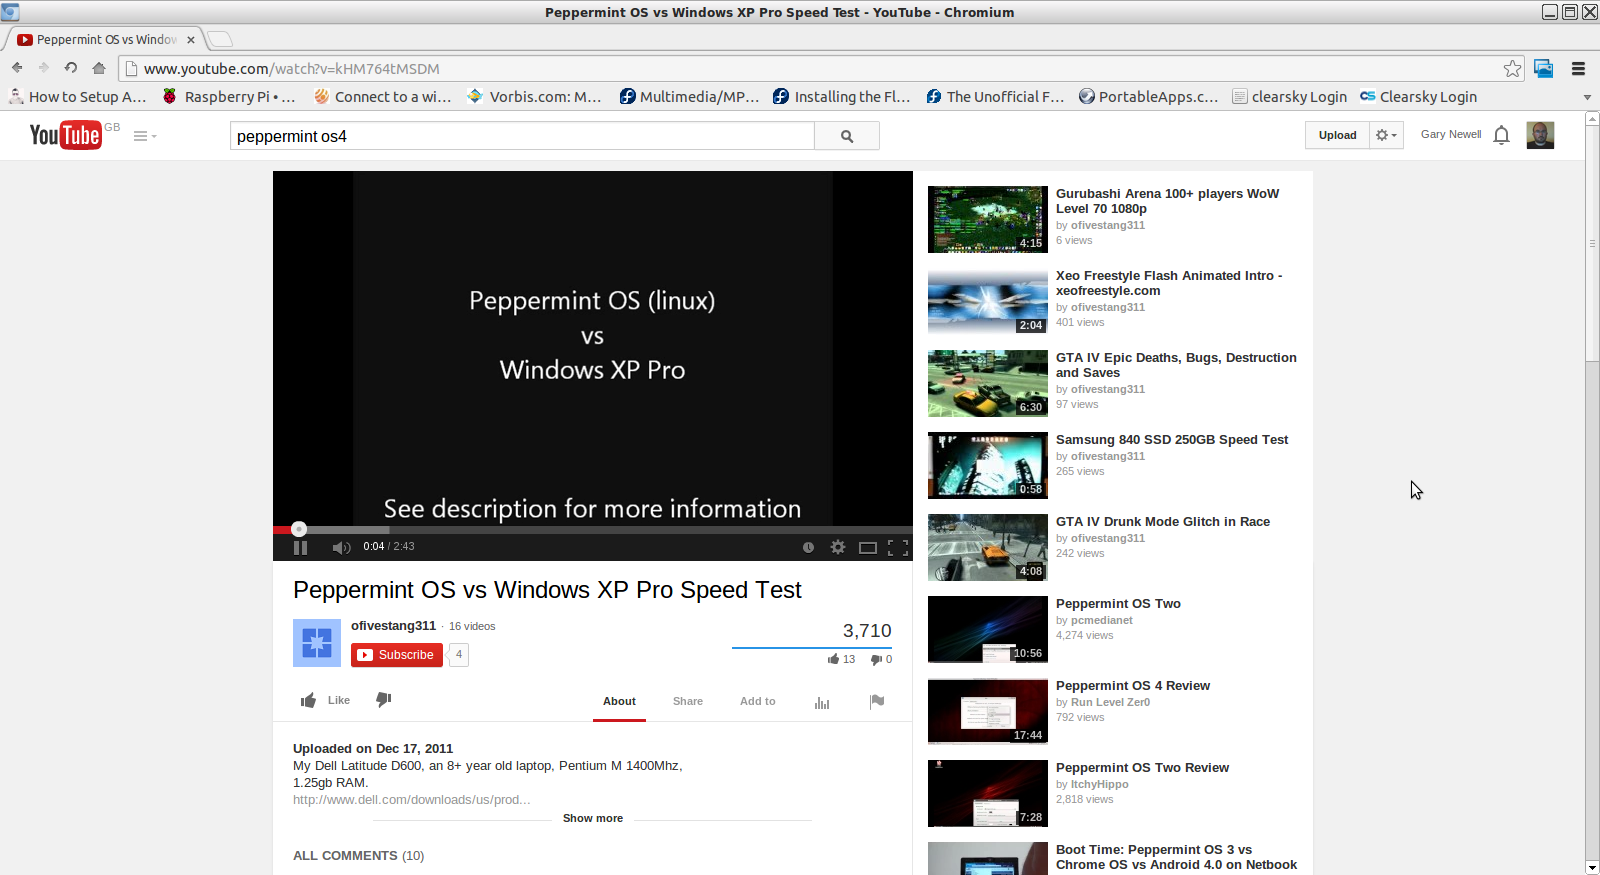Viewport: 1600px width, 875px height.
Task: Toggle theater mode player size
Action: (x=868, y=547)
